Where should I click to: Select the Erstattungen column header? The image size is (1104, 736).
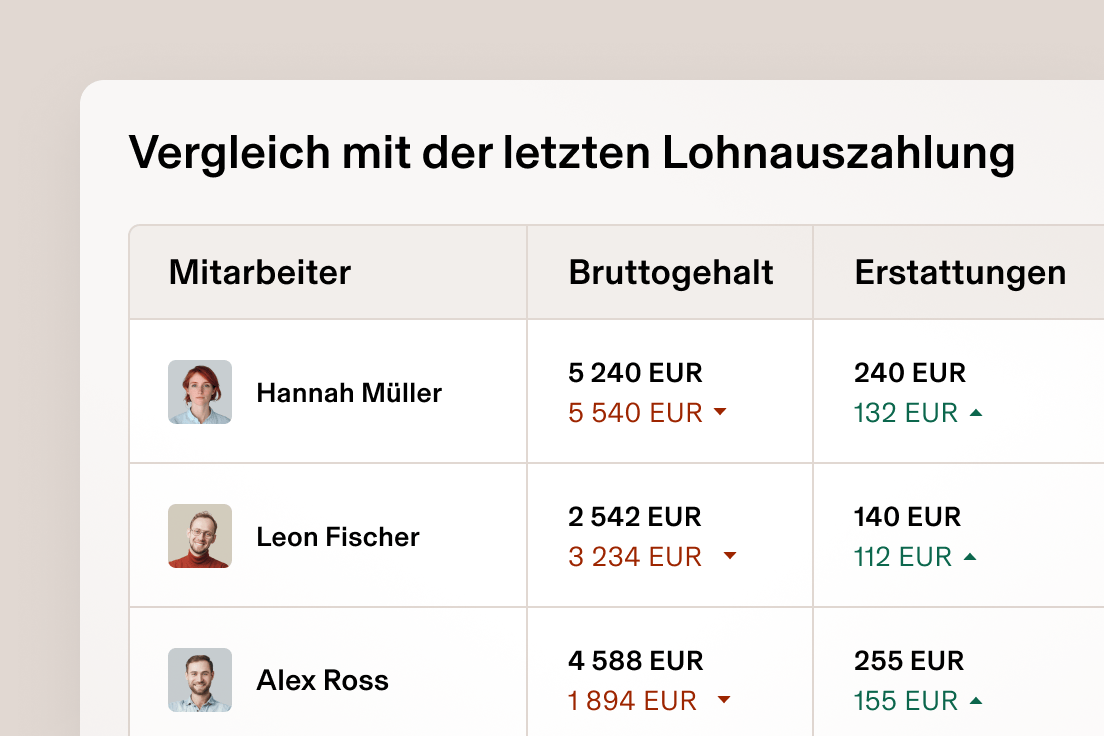(x=959, y=272)
